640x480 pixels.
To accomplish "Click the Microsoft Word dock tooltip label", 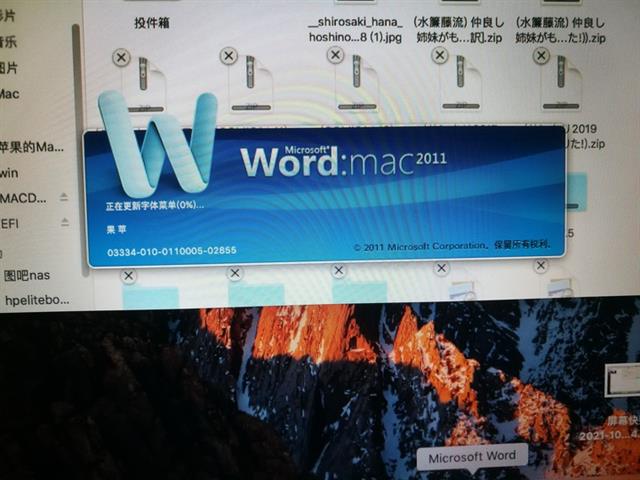I will click(472, 456).
